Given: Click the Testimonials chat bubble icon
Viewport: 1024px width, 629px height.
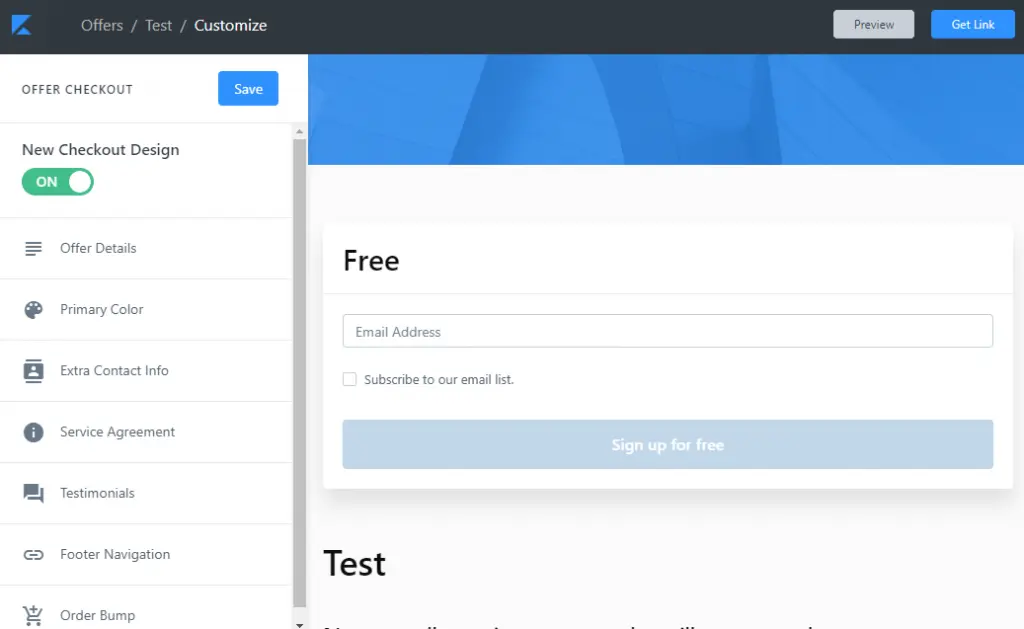Looking at the screenshot, I should point(34,493).
